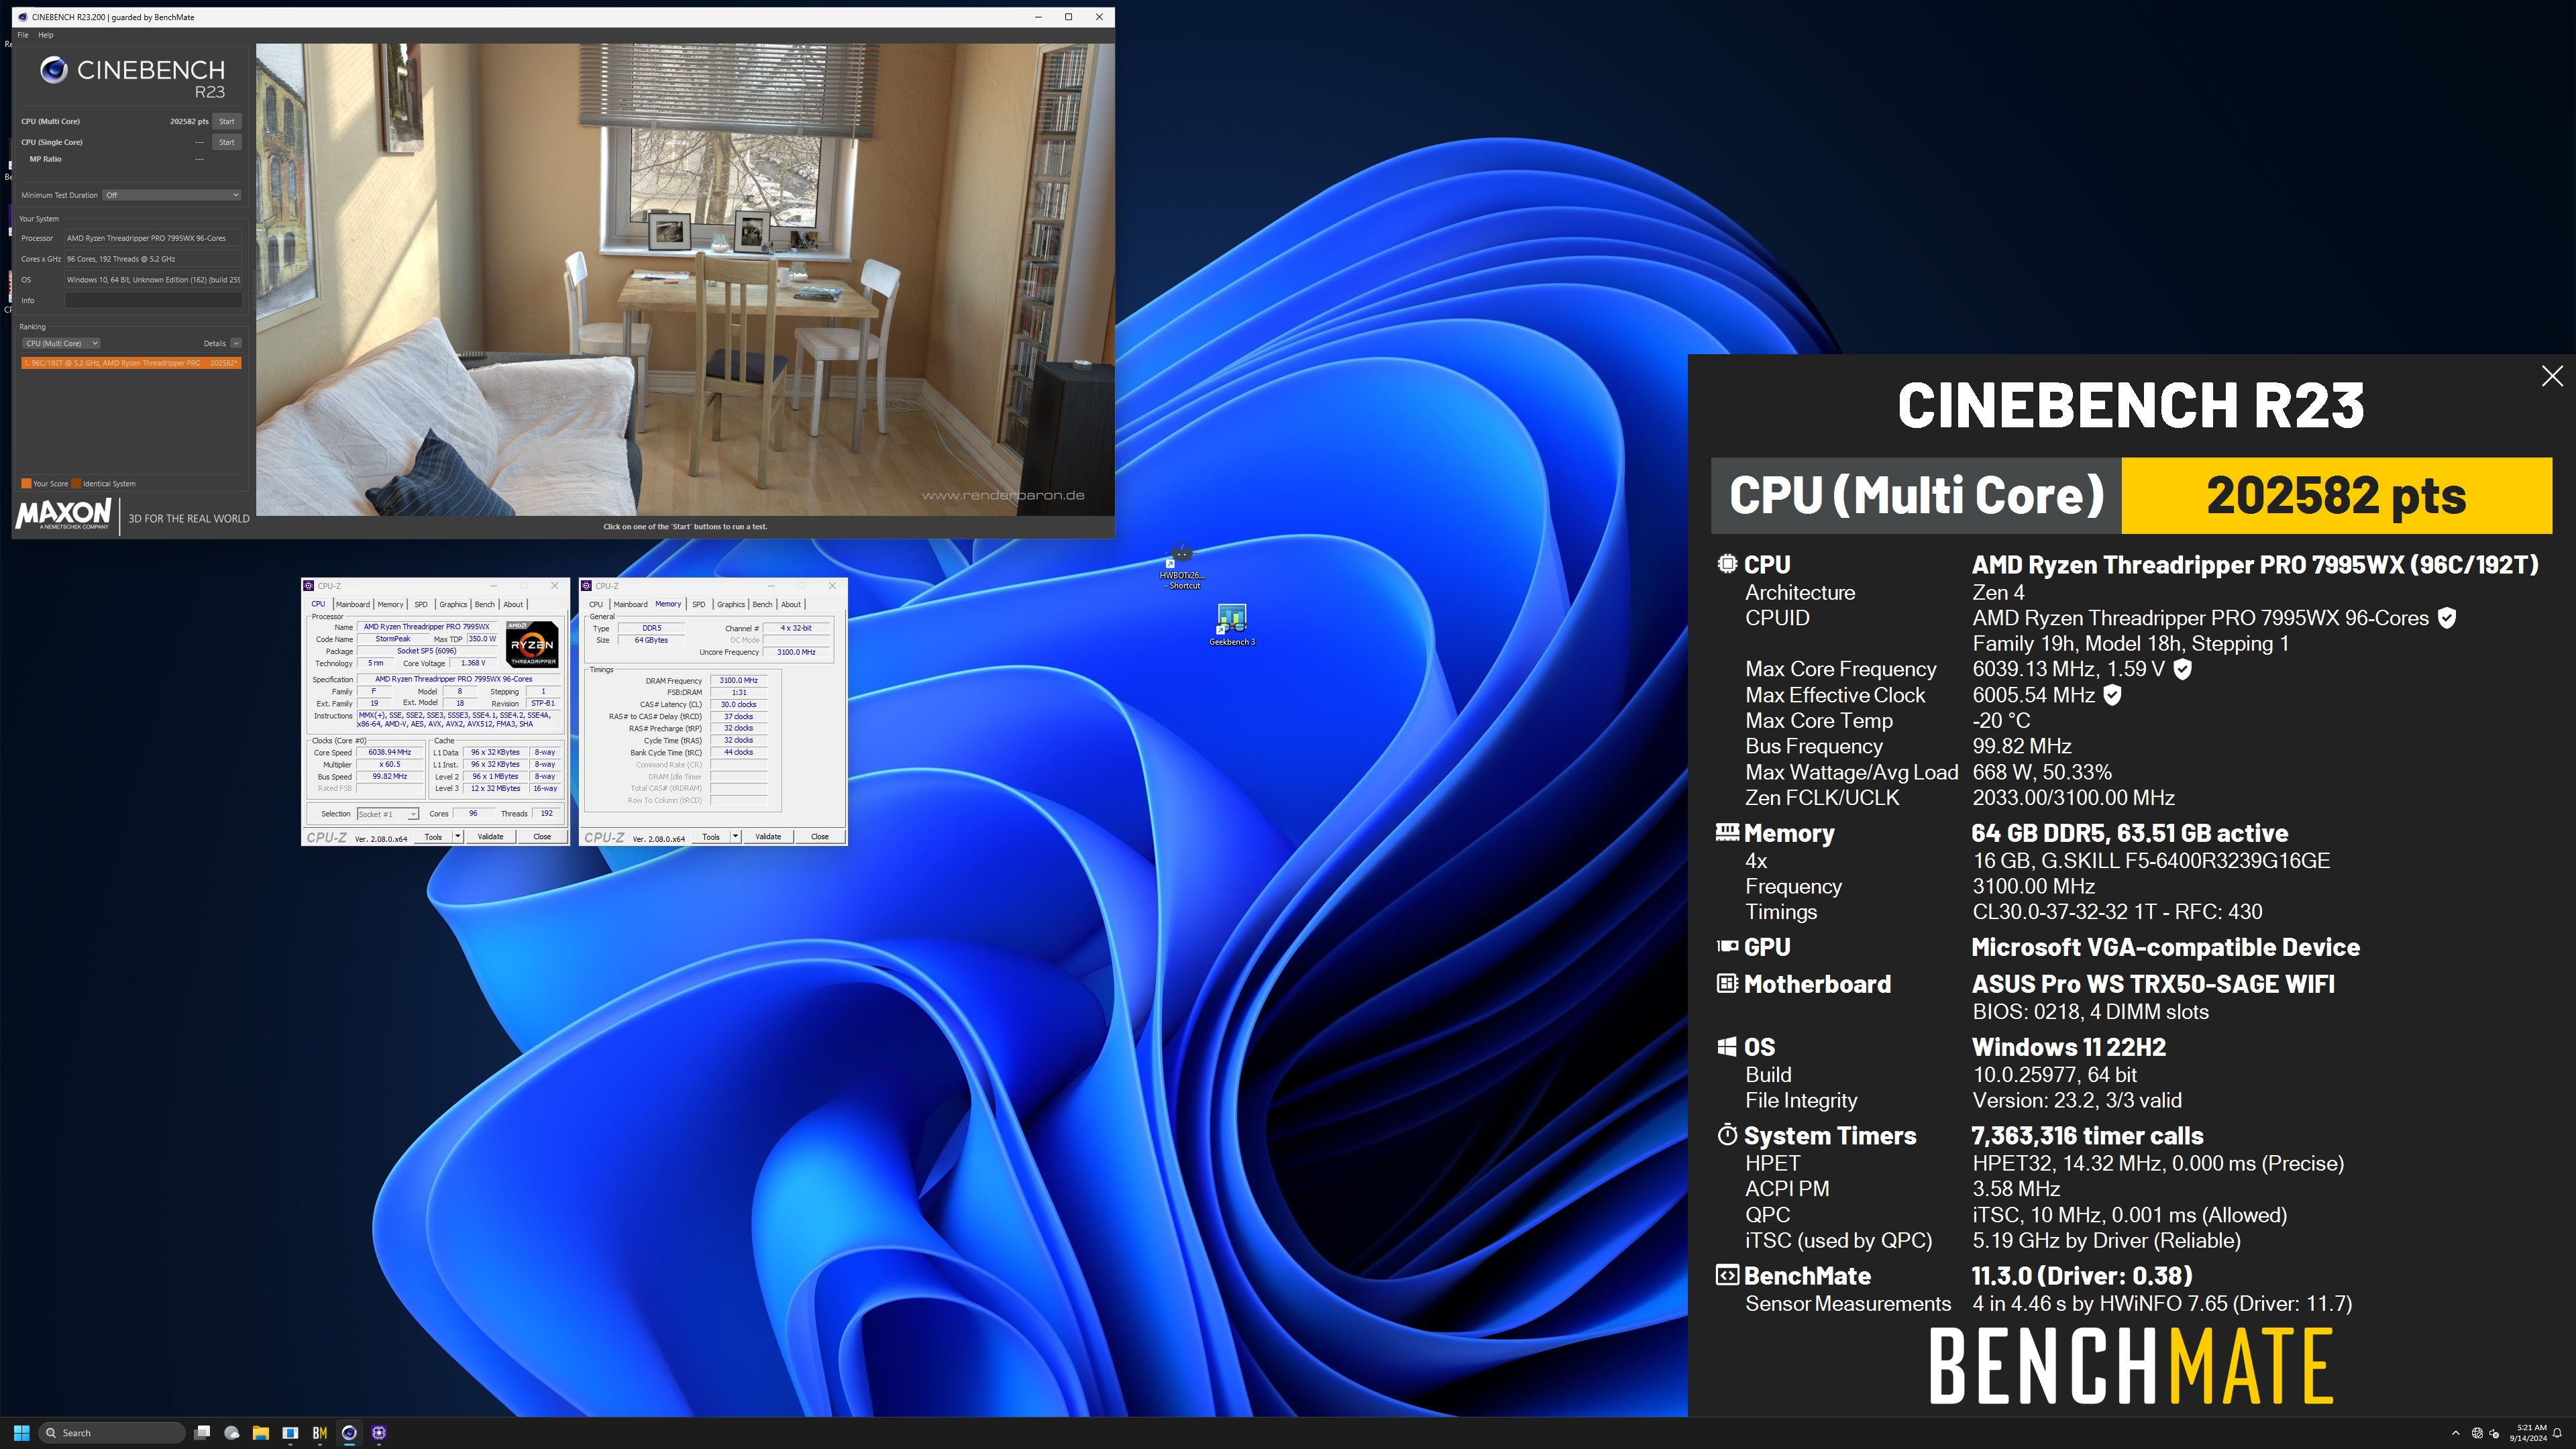The width and height of the screenshot is (2576, 1449).
Task: Click the Info text field in Cinebench
Action: (153, 300)
